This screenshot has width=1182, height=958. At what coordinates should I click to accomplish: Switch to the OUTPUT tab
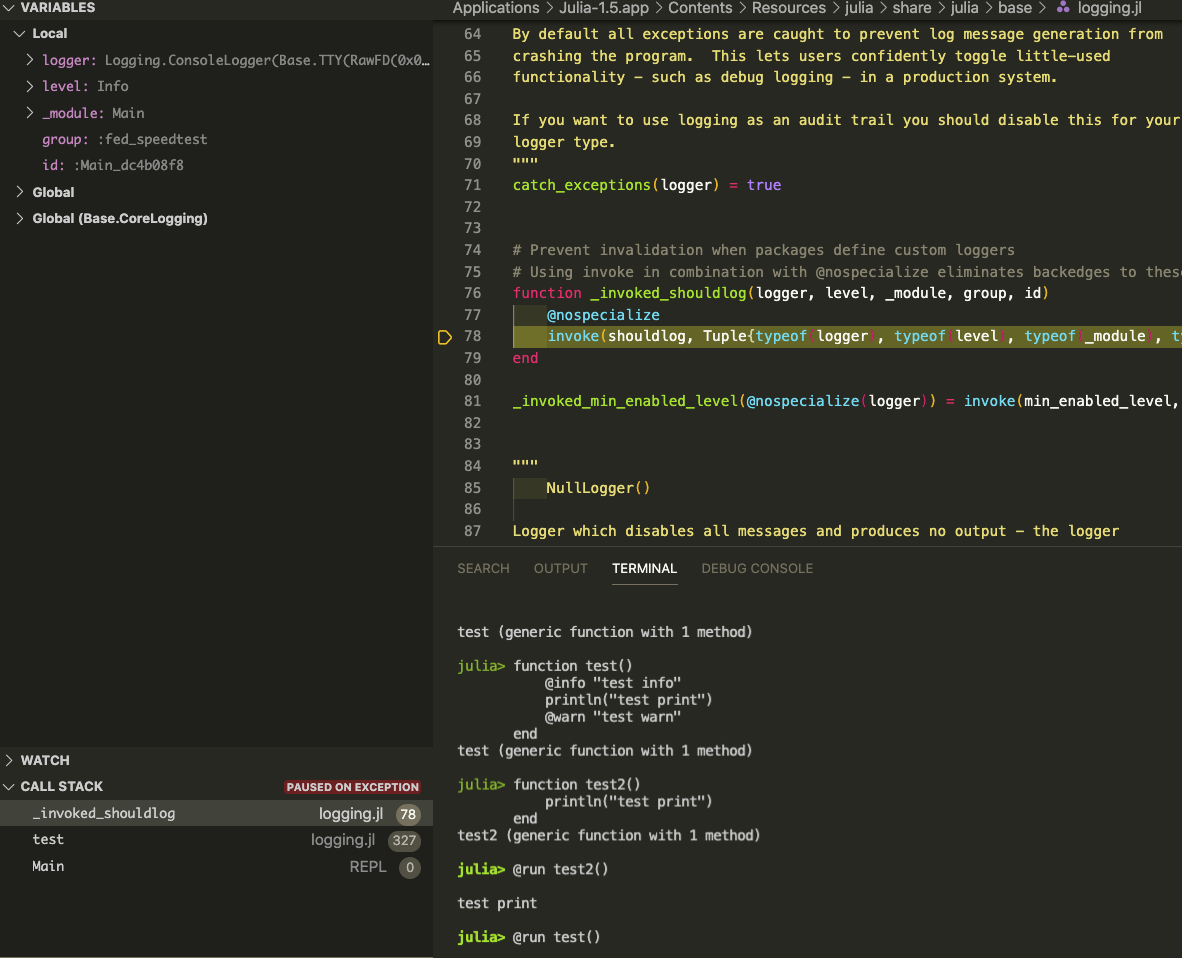[x=560, y=568]
